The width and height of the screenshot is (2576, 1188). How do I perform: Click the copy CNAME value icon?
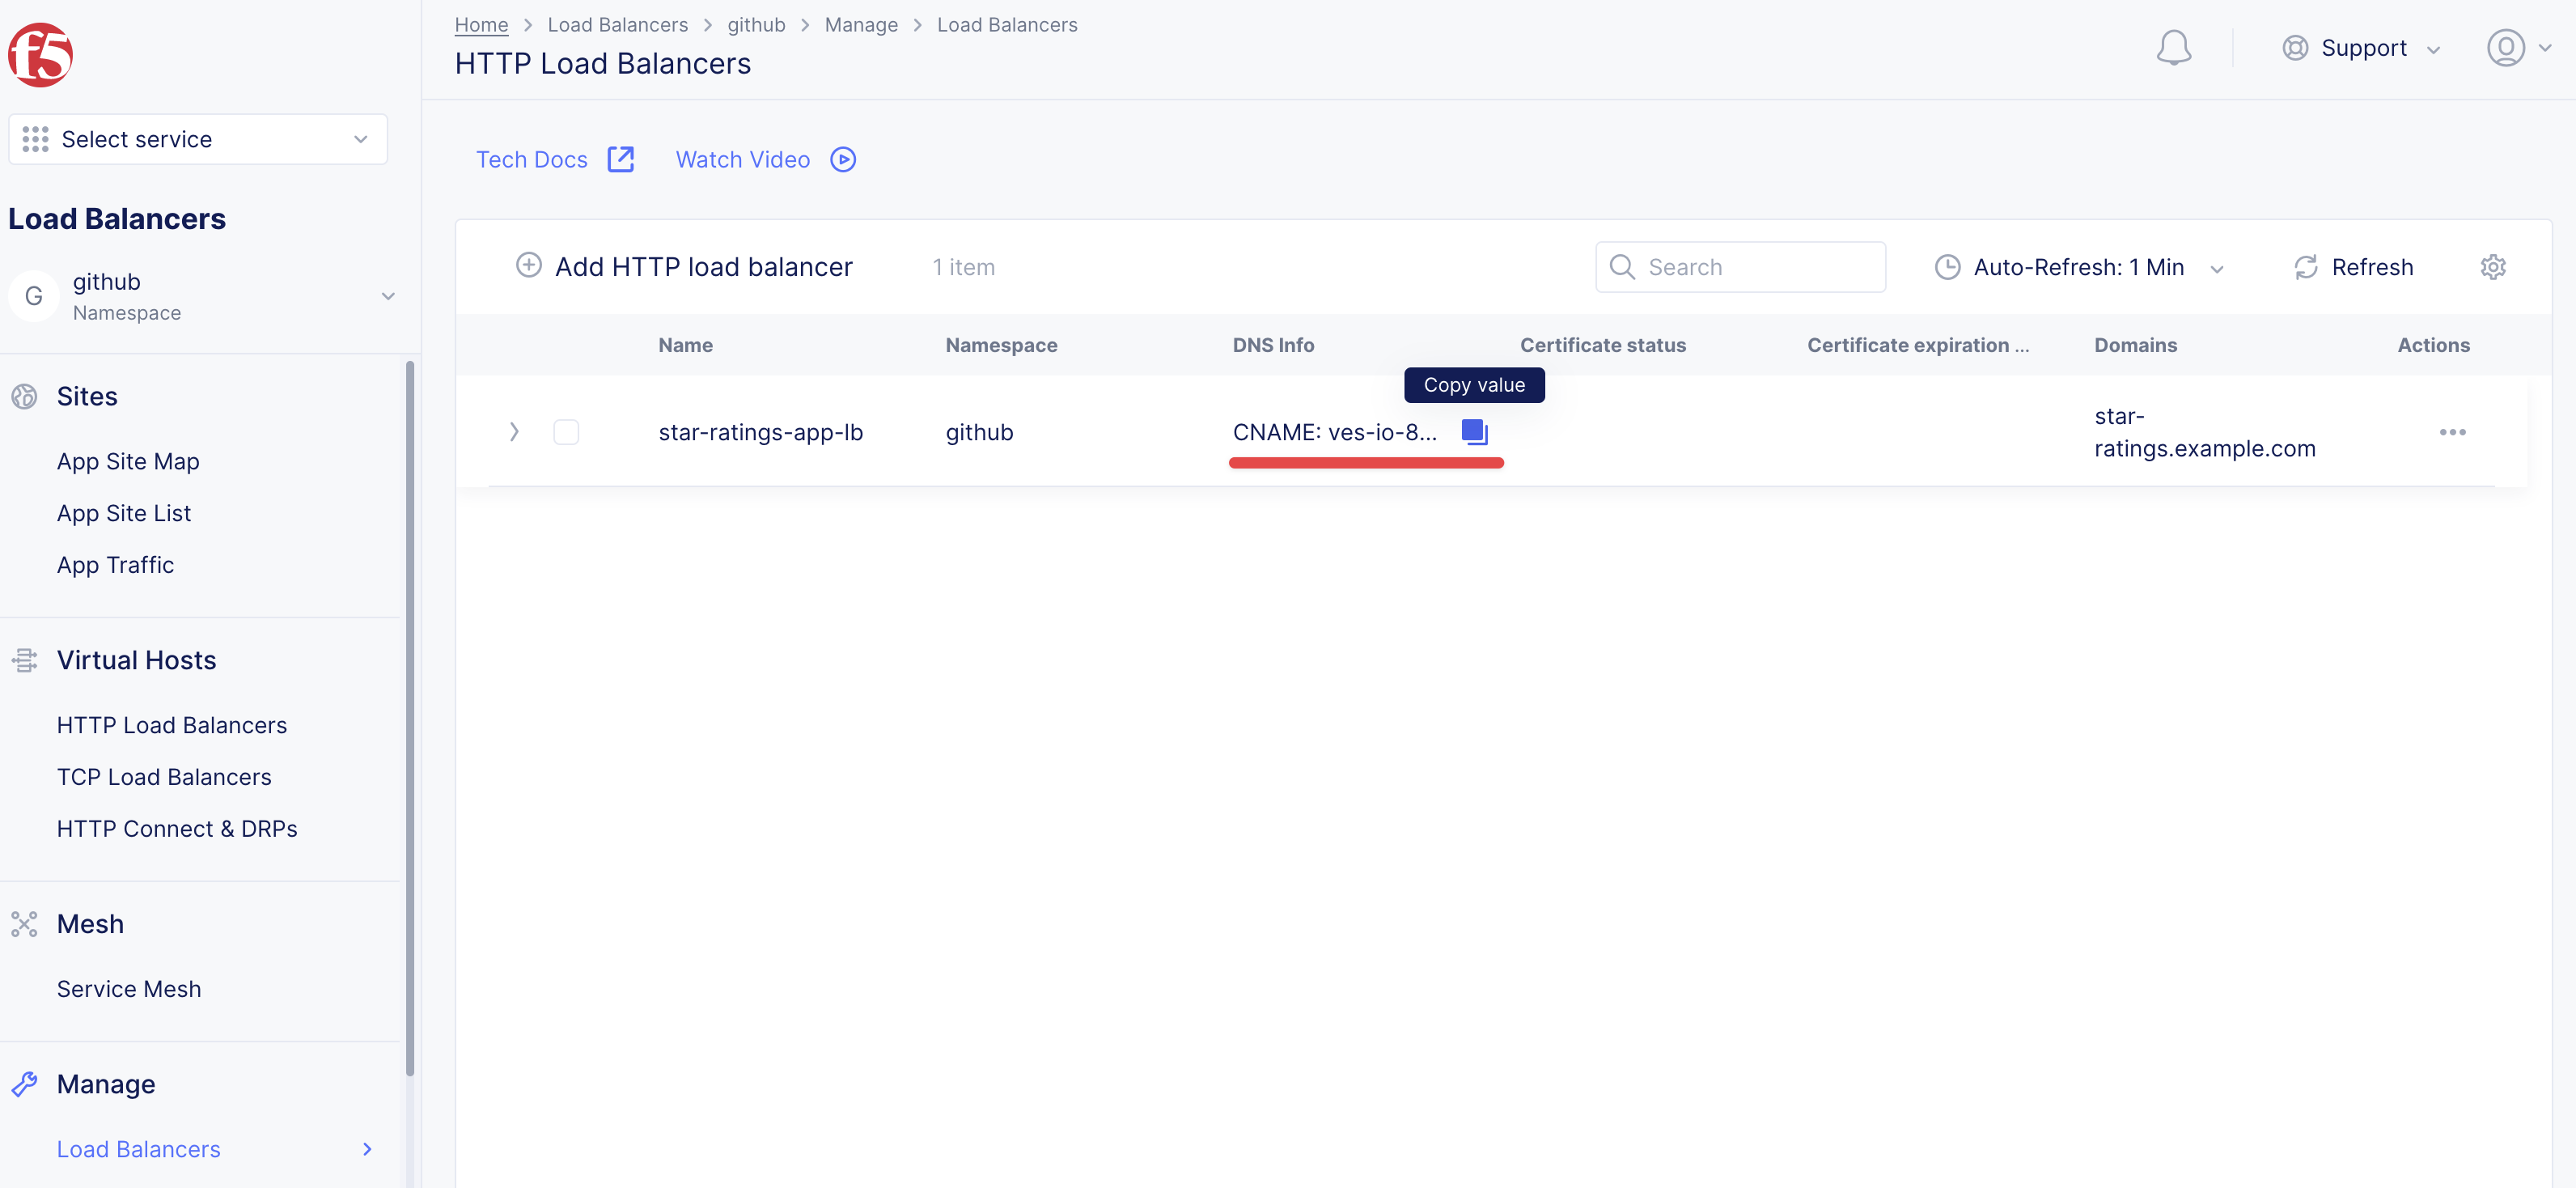[1474, 432]
